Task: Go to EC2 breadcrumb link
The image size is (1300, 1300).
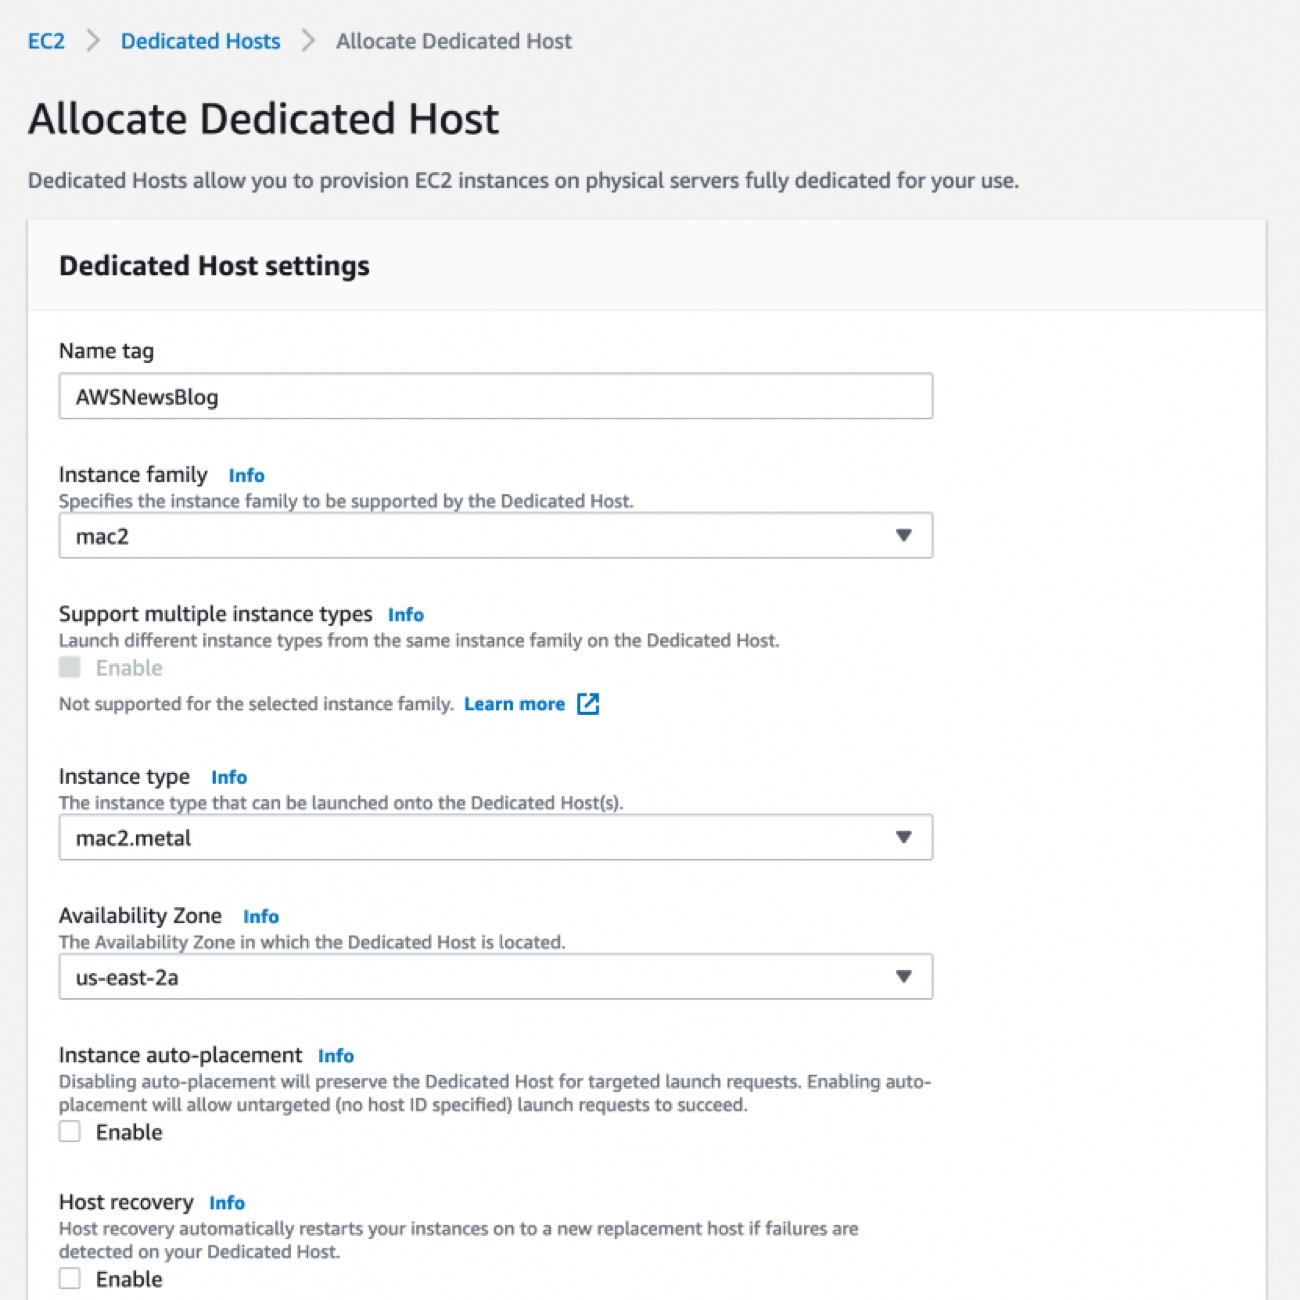Action: point(46,41)
